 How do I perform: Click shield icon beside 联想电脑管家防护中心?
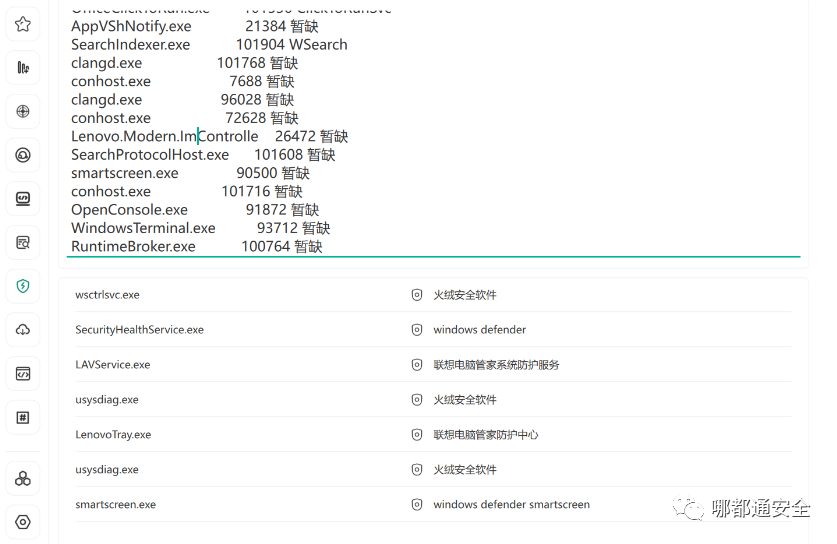click(x=417, y=435)
